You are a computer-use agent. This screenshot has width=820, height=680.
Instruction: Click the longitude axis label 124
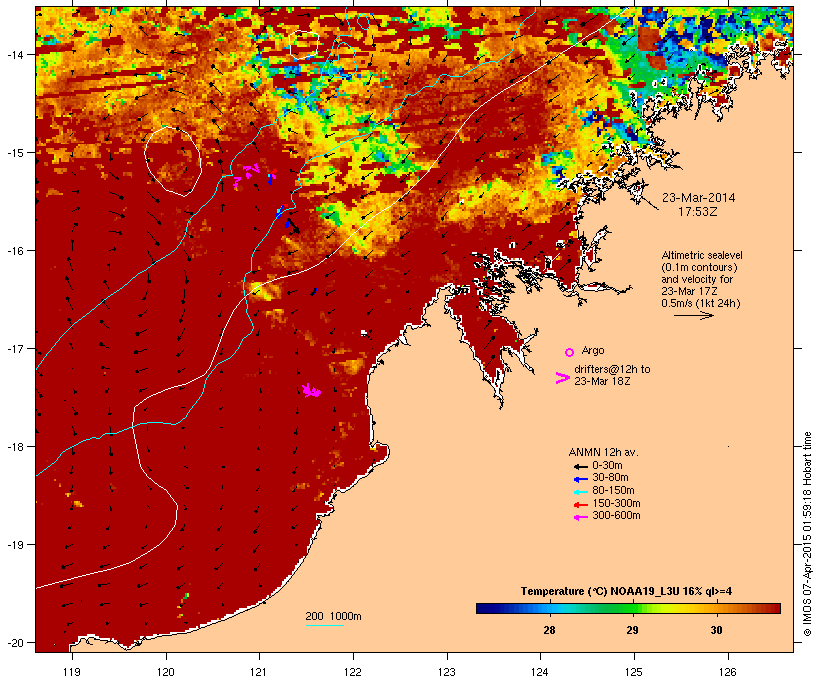click(540, 672)
